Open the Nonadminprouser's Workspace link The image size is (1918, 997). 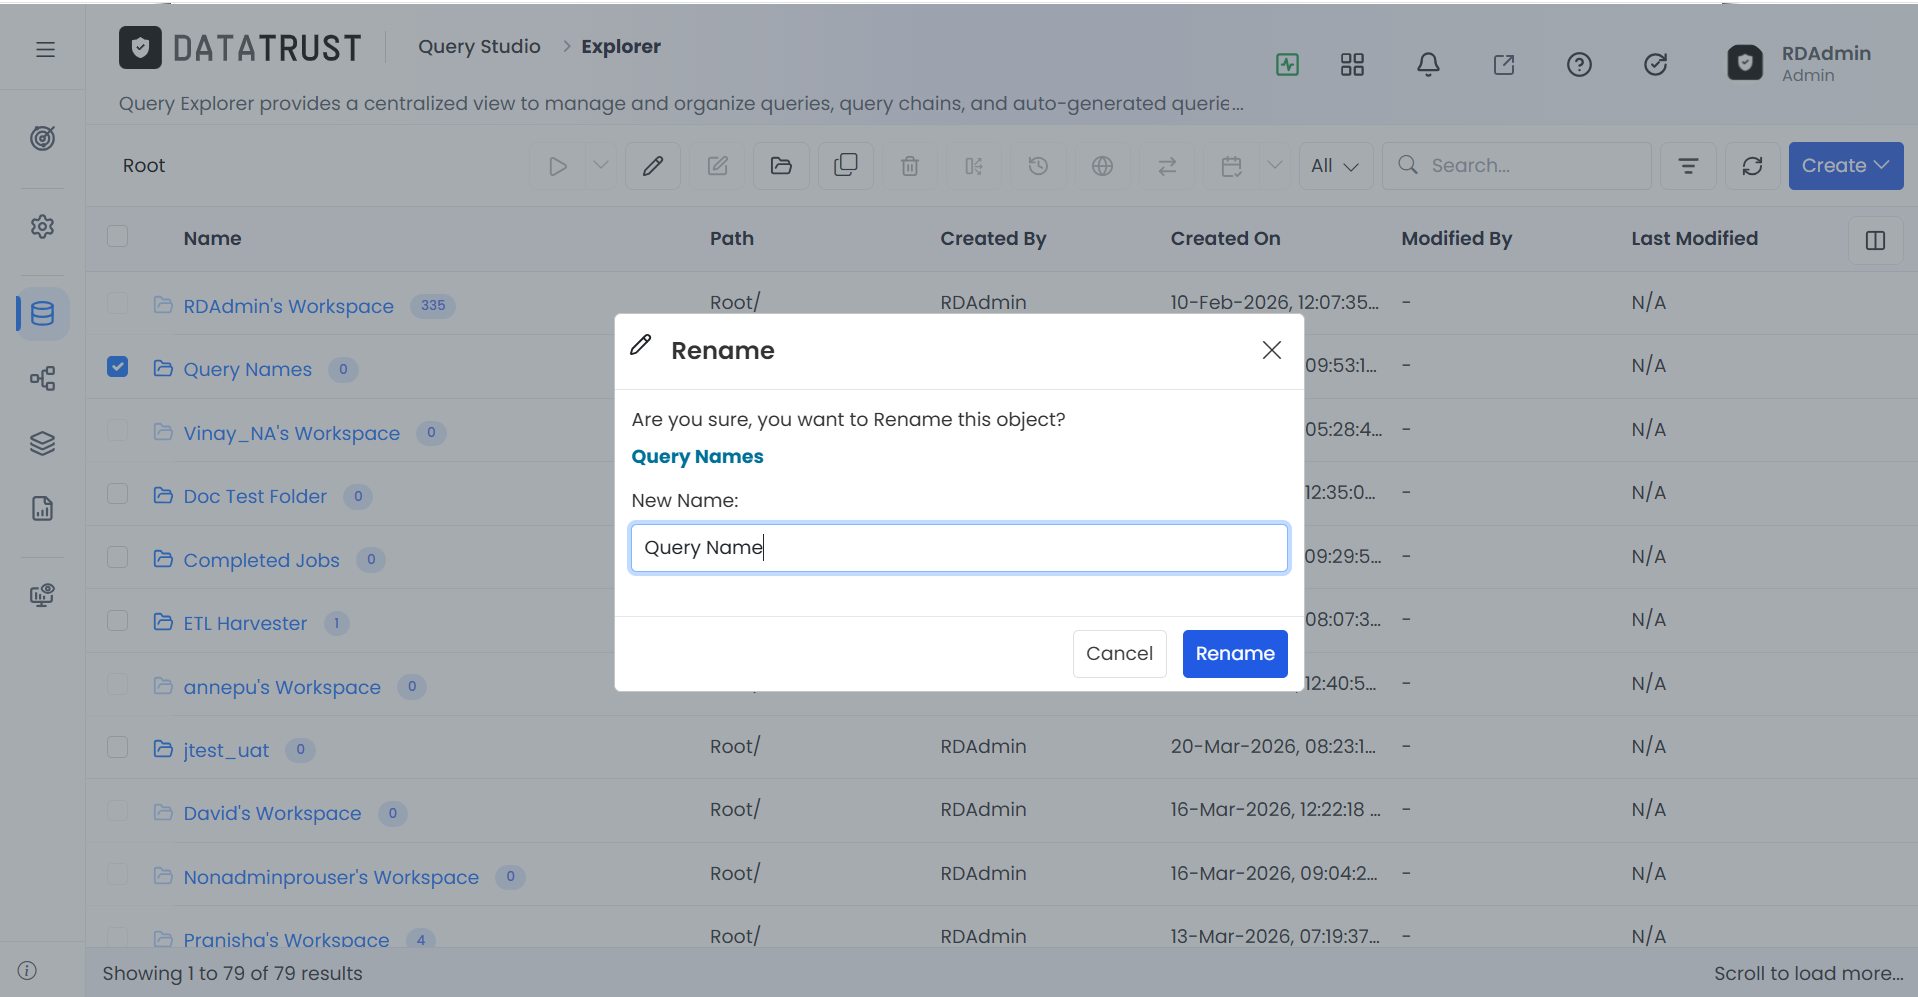click(x=331, y=877)
